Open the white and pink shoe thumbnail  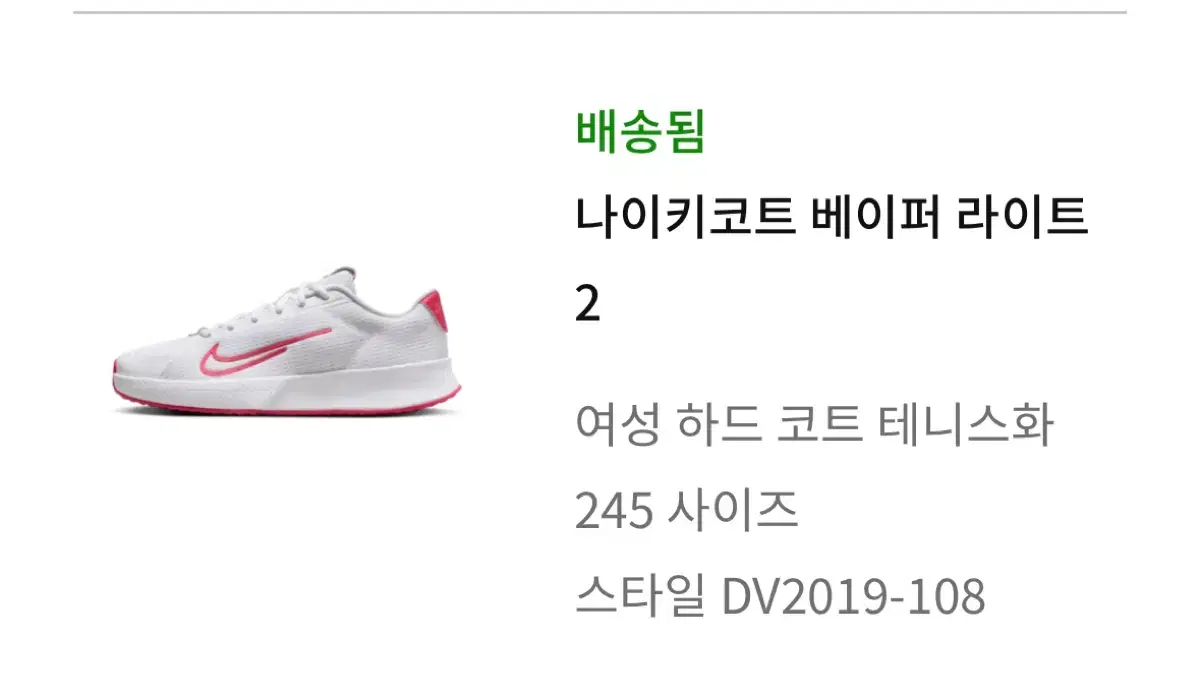tap(287, 339)
